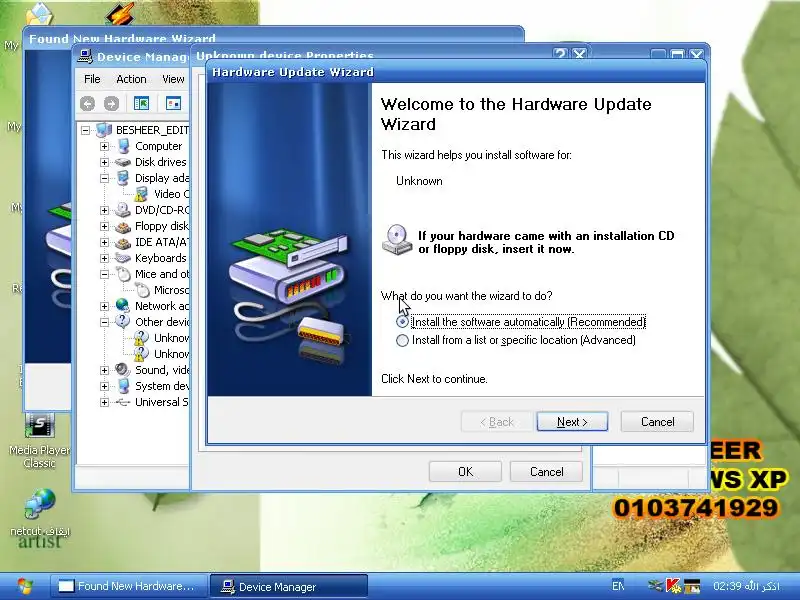Click OK in Unknown device Properties
Viewport: 800px width, 600px height.
coord(465,471)
